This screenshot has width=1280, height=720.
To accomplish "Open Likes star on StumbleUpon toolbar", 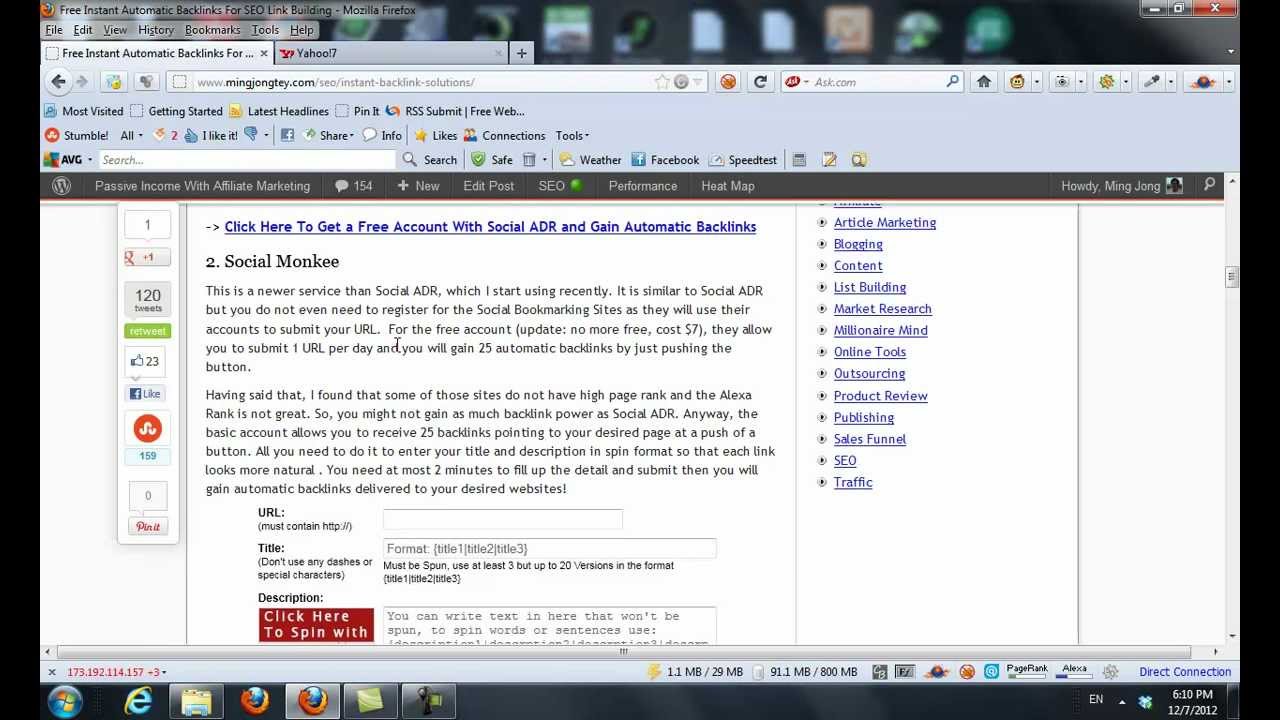I will (x=436, y=135).
